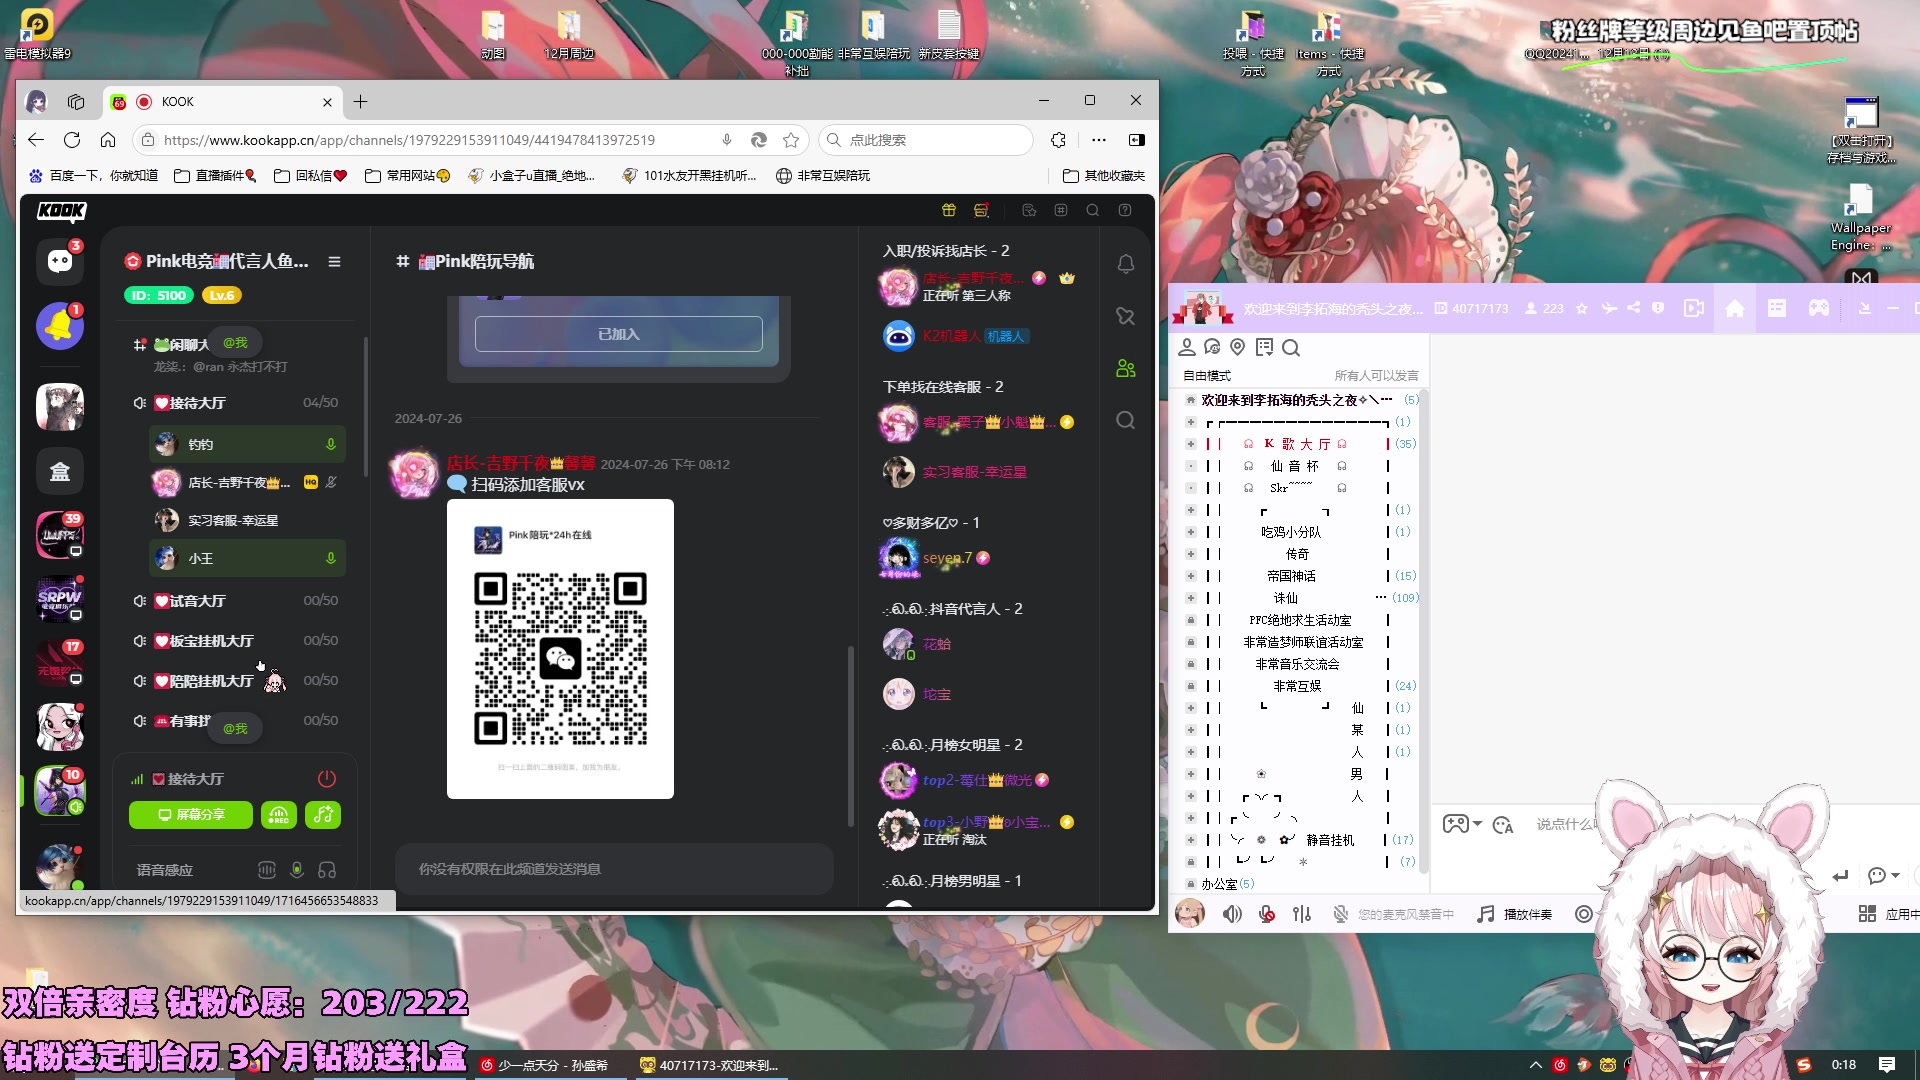Open the SRPW server in sidebar
Viewport: 1920px width, 1080px height.
[60, 600]
